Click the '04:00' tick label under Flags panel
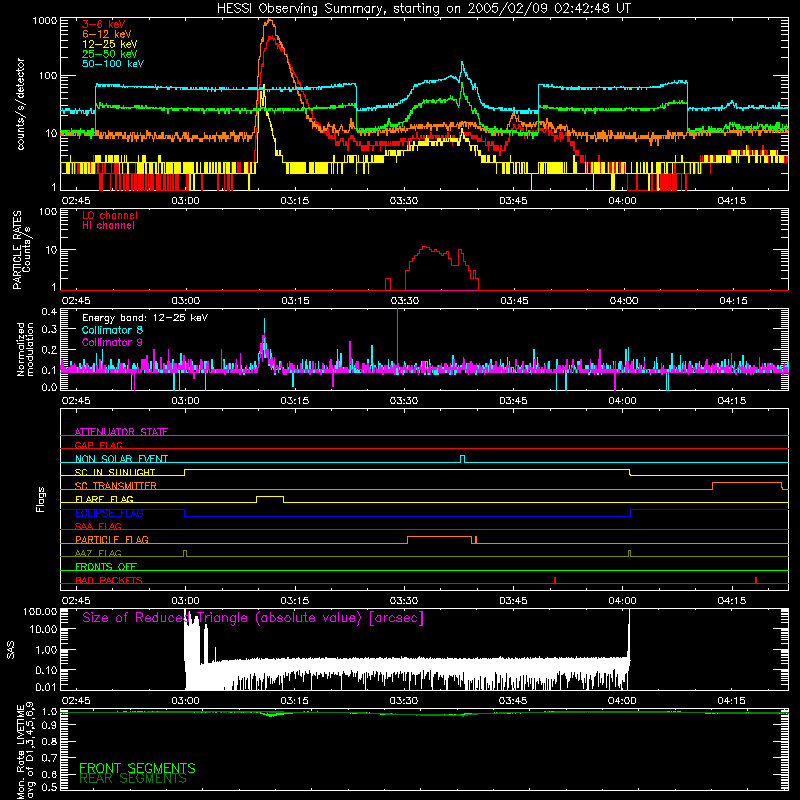 [x=622, y=601]
